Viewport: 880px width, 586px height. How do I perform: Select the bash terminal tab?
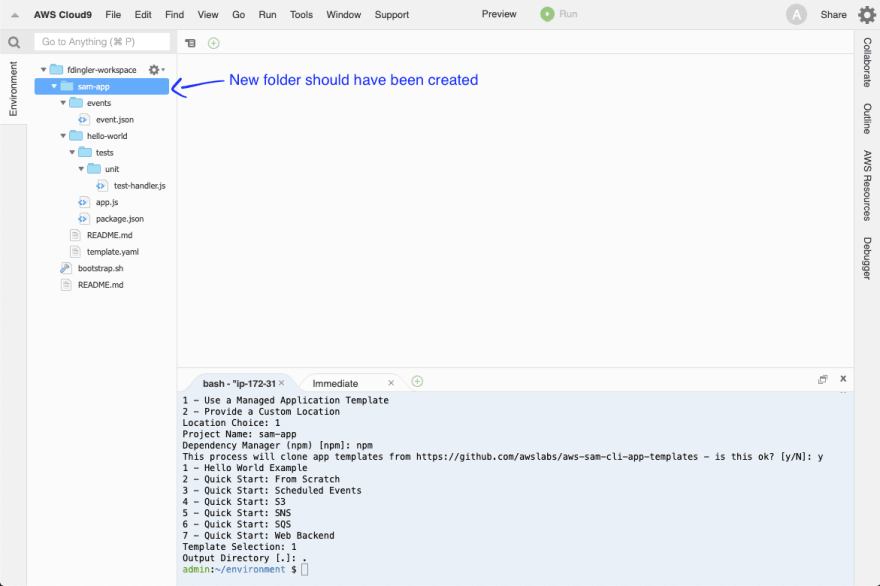pyautogui.click(x=239, y=383)
